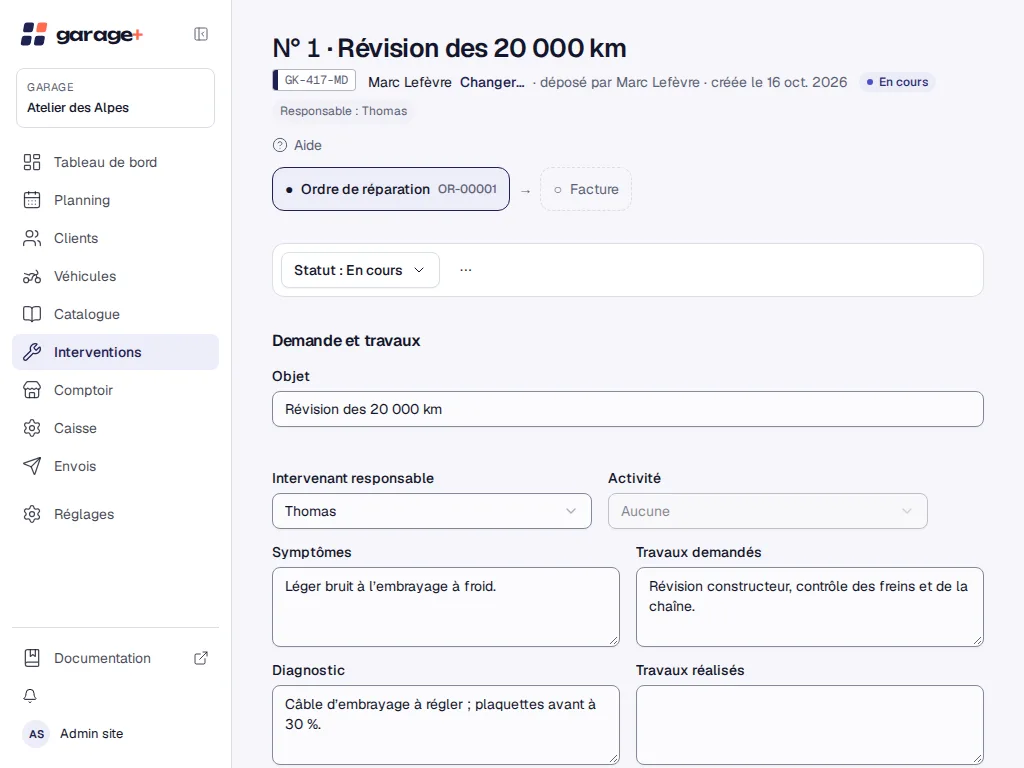The image size is (1024, 768).
Task: Open the Planning calendar icon
Action: pos(32,200)
